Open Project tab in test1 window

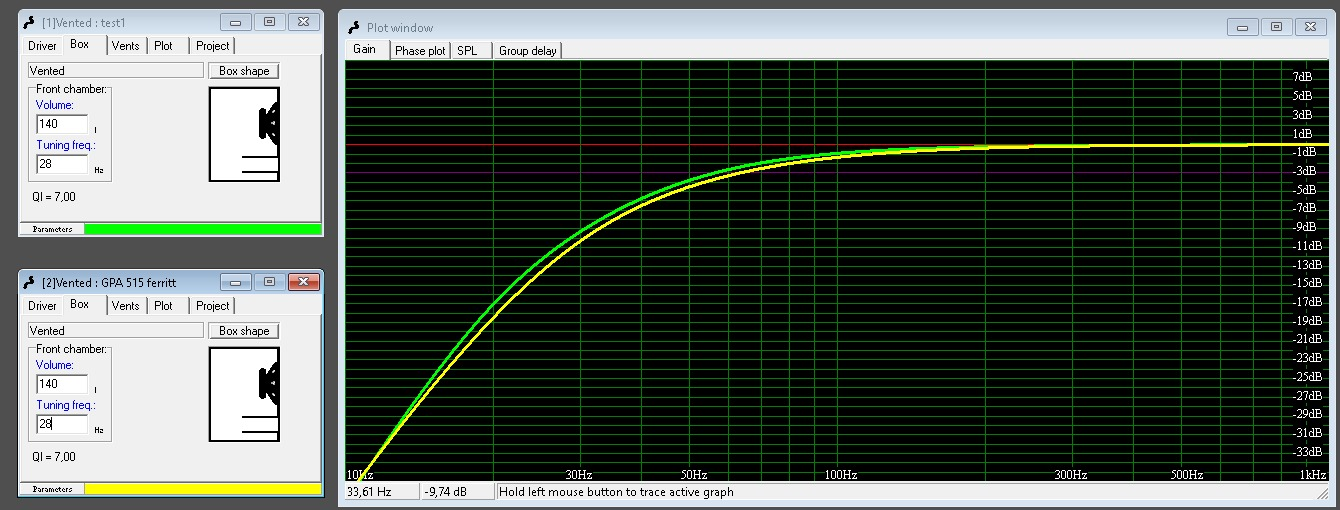(x=213, y=46)
